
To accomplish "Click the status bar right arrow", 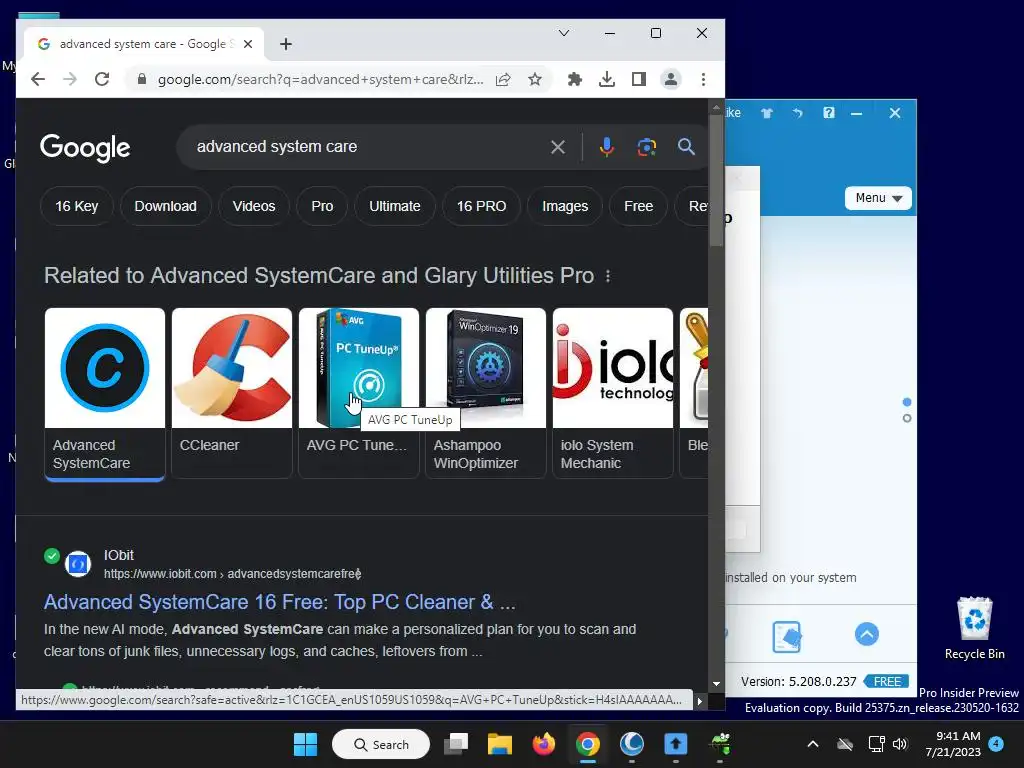I will [x=699, y=701].
